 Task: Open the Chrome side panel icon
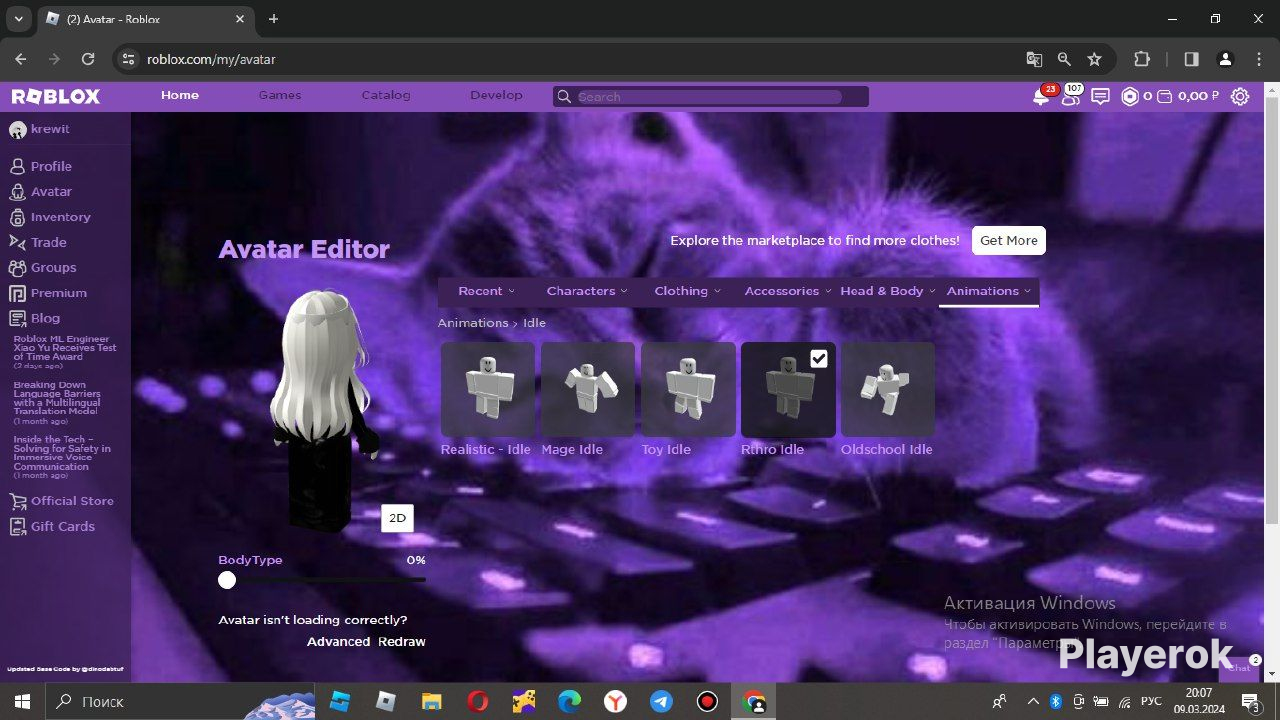tap(1191, 59)
